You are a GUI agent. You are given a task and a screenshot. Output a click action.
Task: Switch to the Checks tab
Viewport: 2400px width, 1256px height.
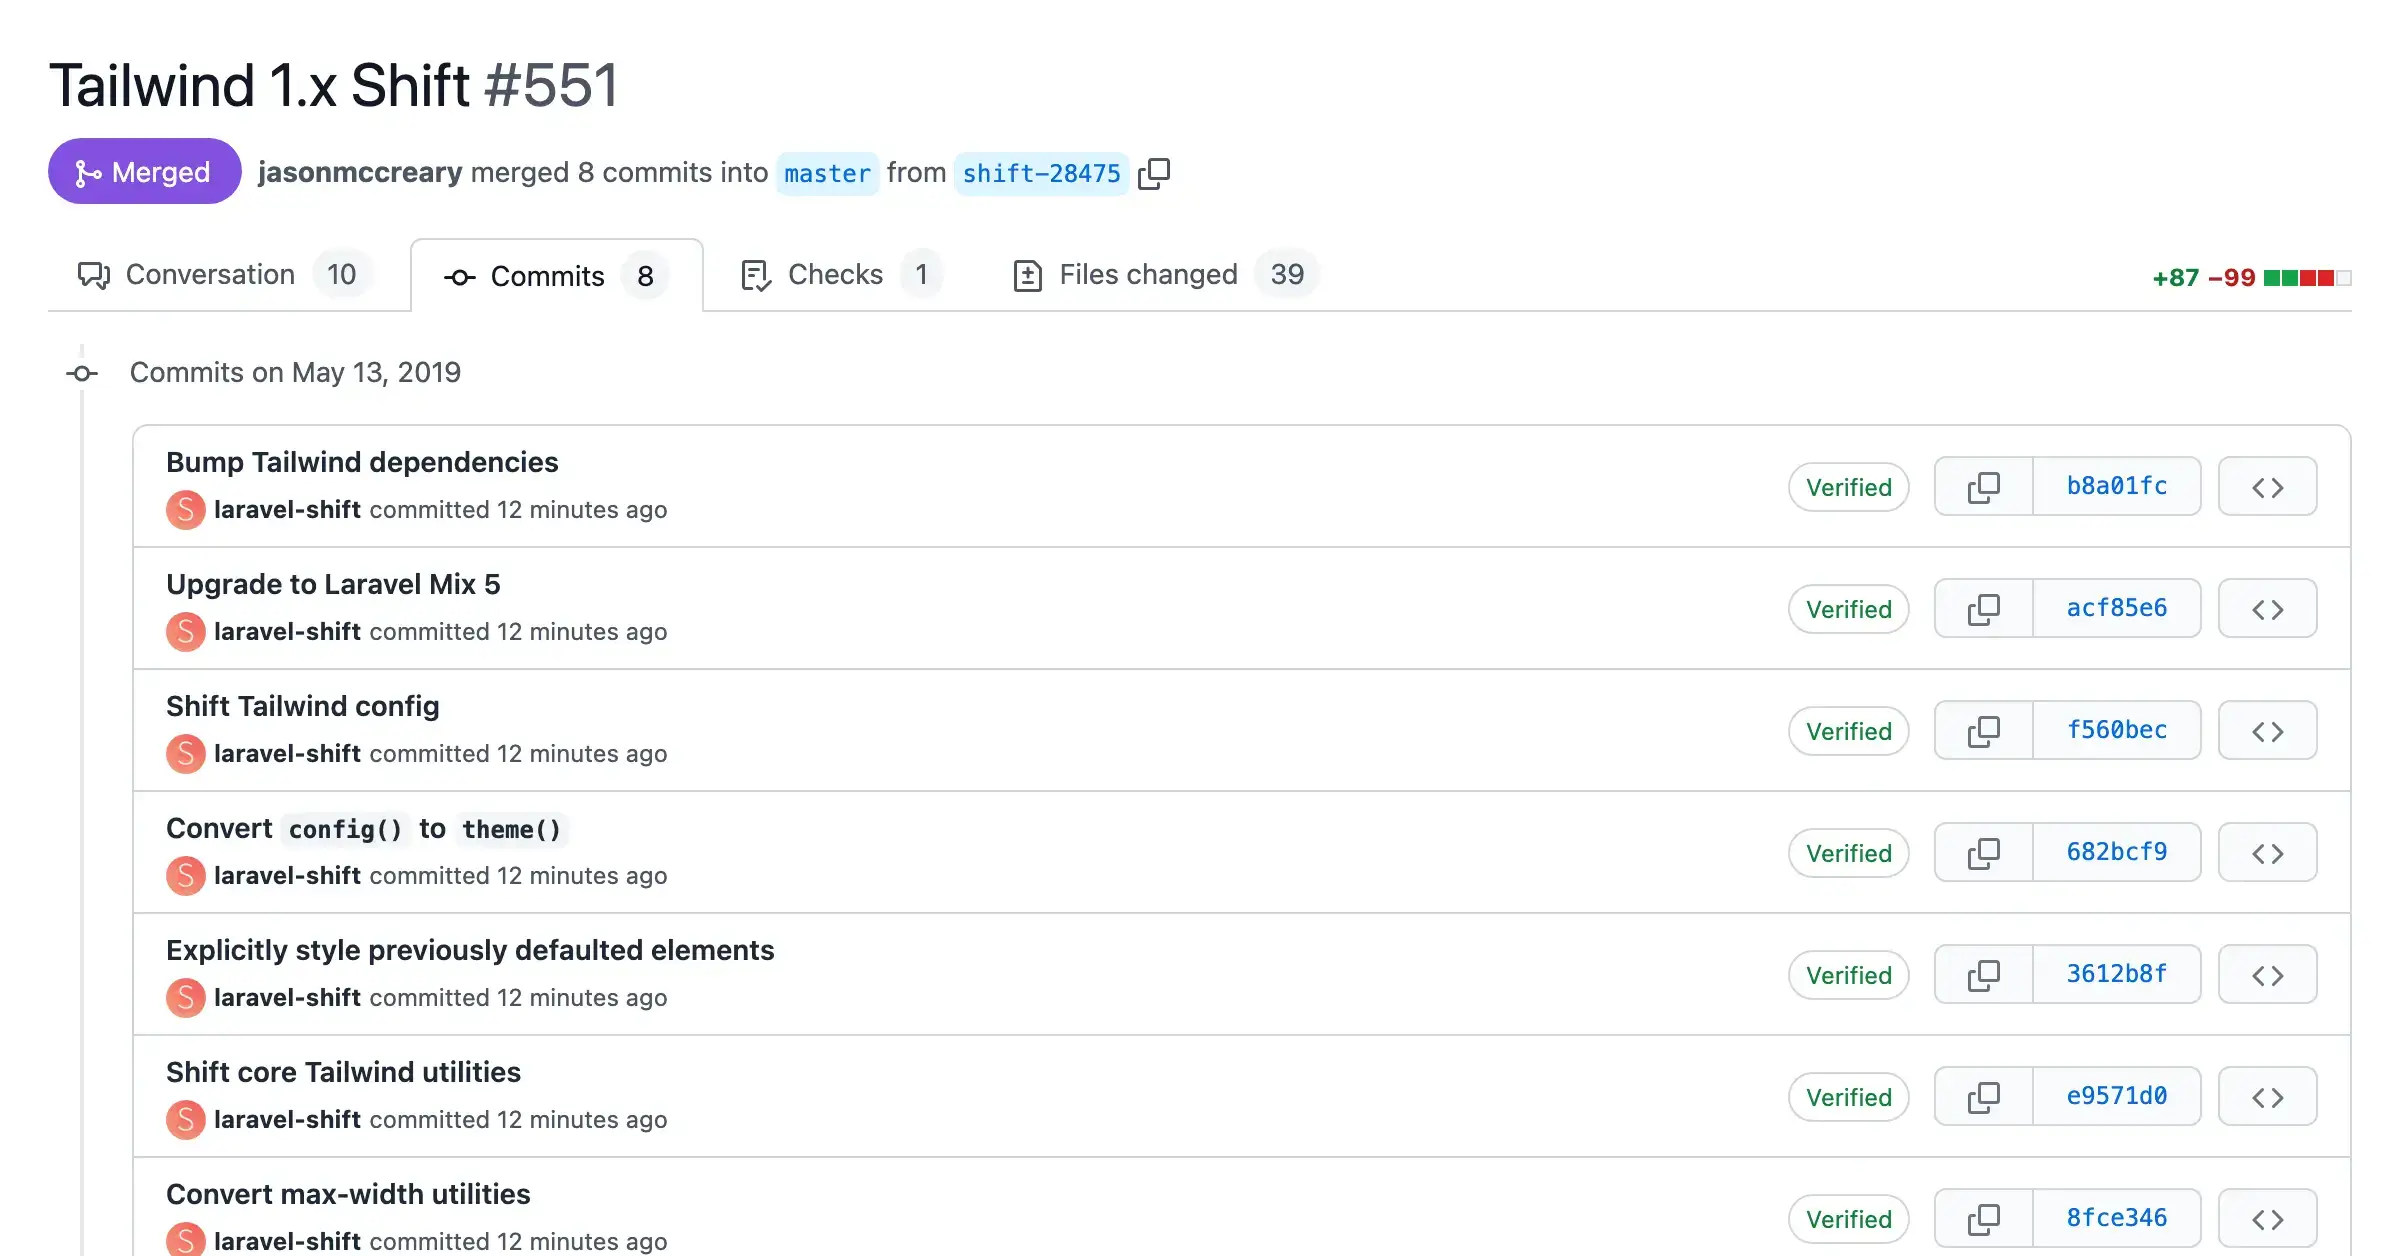click(835, 274)
